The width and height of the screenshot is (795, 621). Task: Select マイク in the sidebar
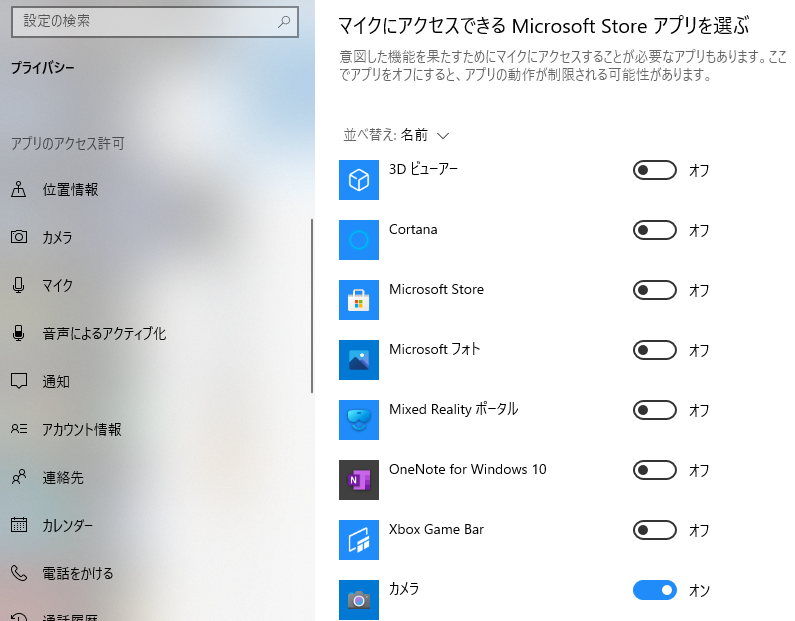(x=155, y=285)
